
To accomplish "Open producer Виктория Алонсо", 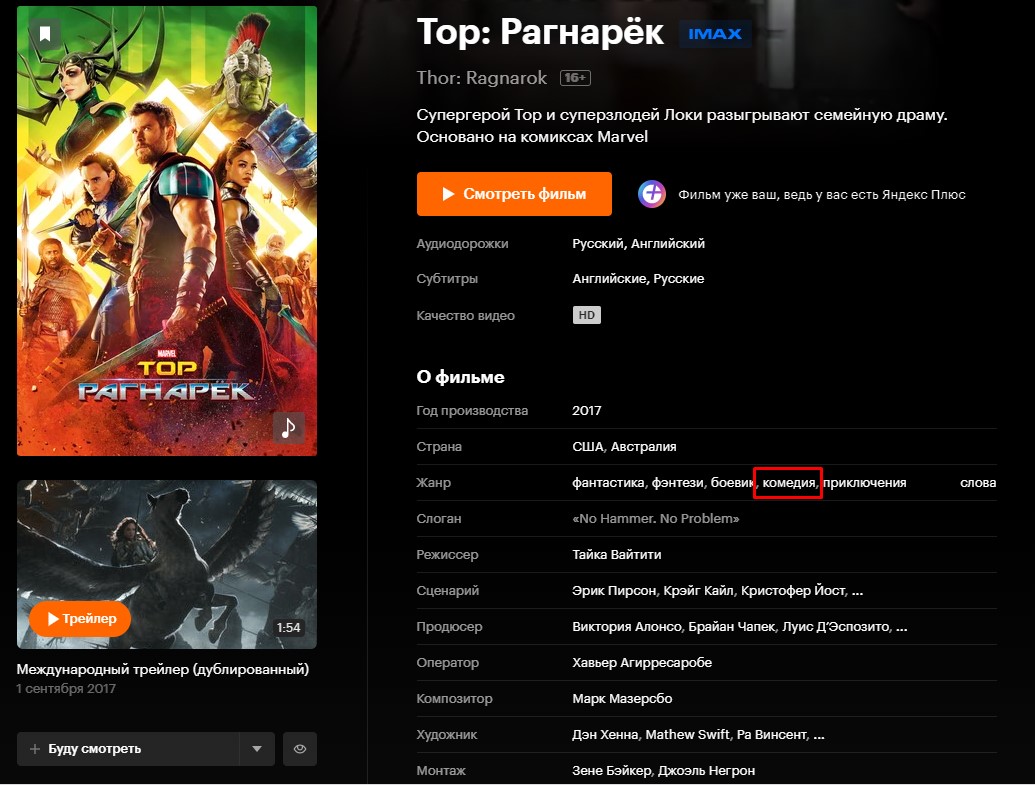I will point(626,626).
